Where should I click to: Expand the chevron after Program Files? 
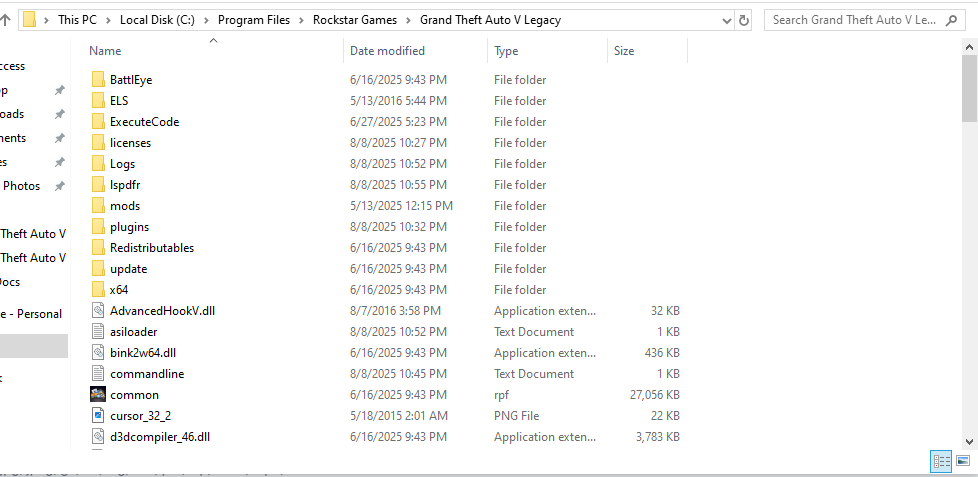pos(302,20)
